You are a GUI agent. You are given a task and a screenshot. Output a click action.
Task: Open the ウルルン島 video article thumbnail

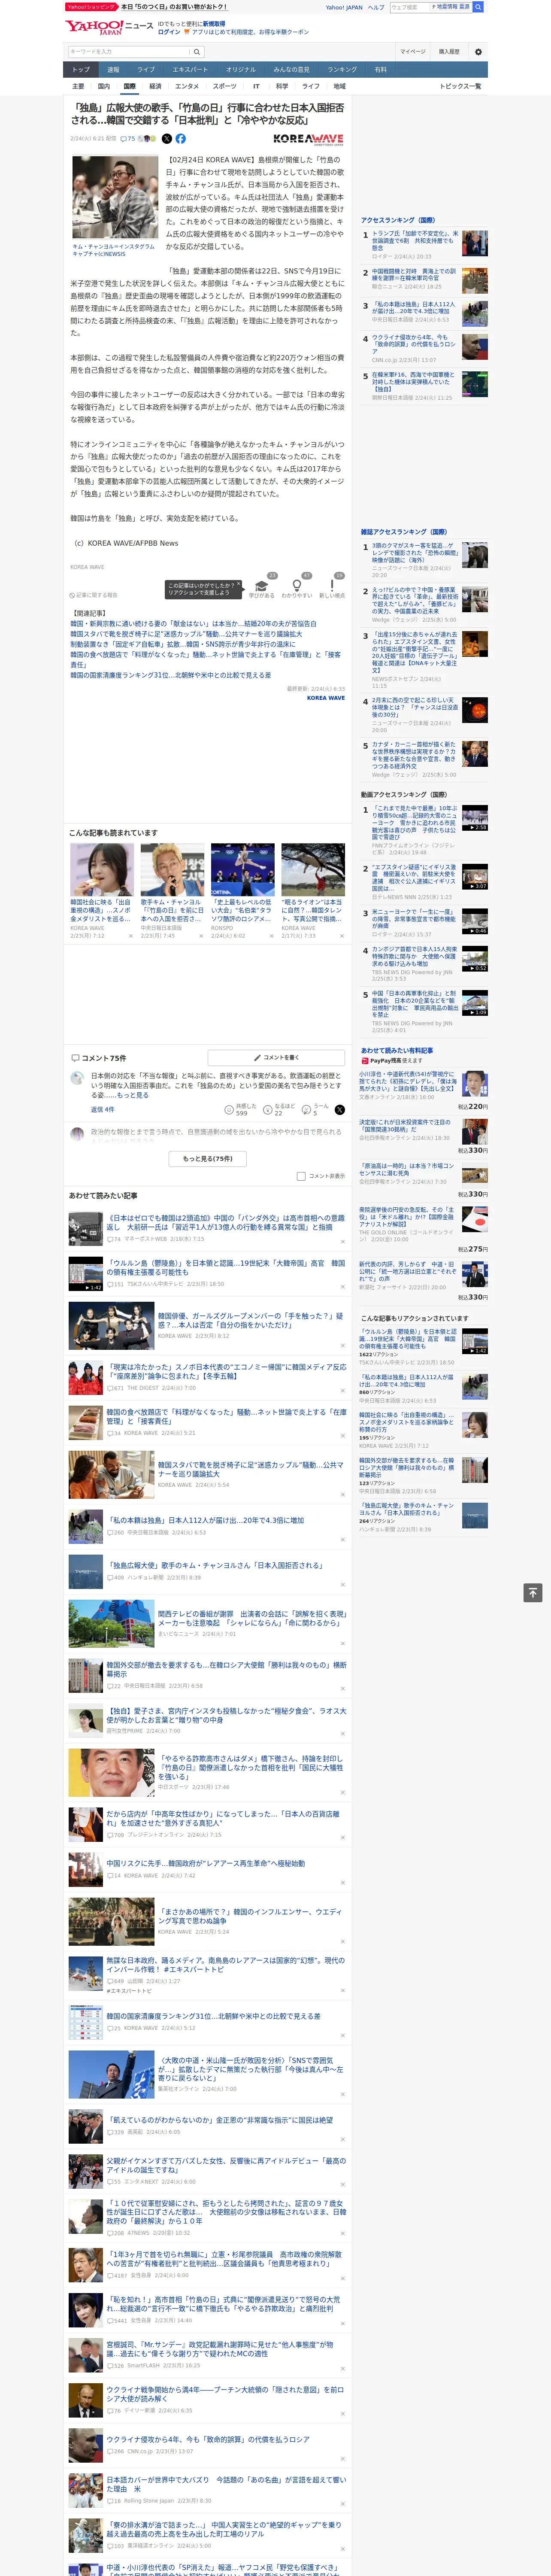86,1274
